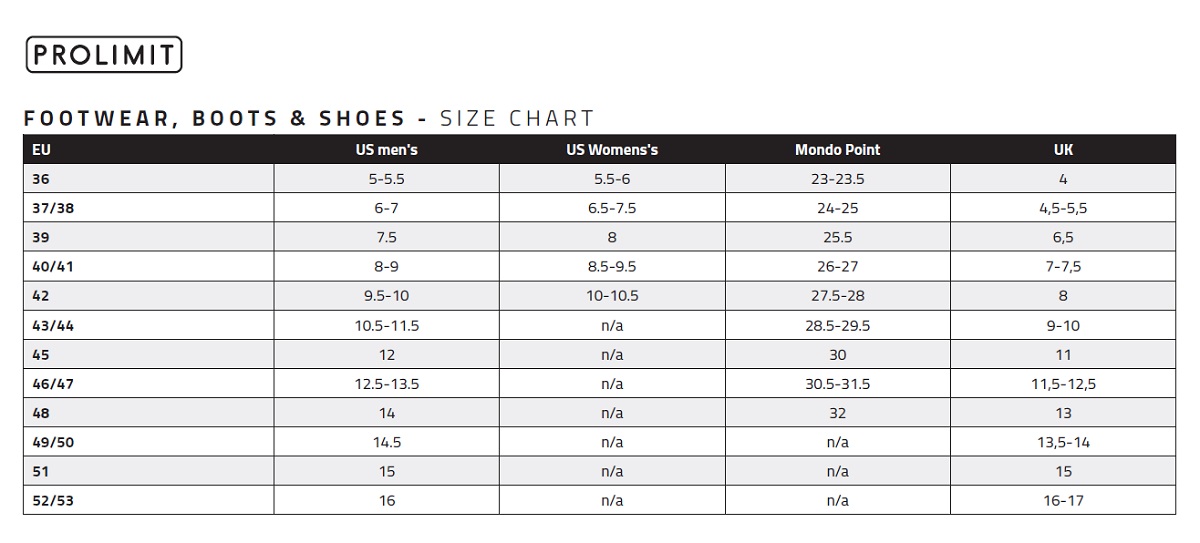Select the UK 16-17 cell

[1063, 501]
